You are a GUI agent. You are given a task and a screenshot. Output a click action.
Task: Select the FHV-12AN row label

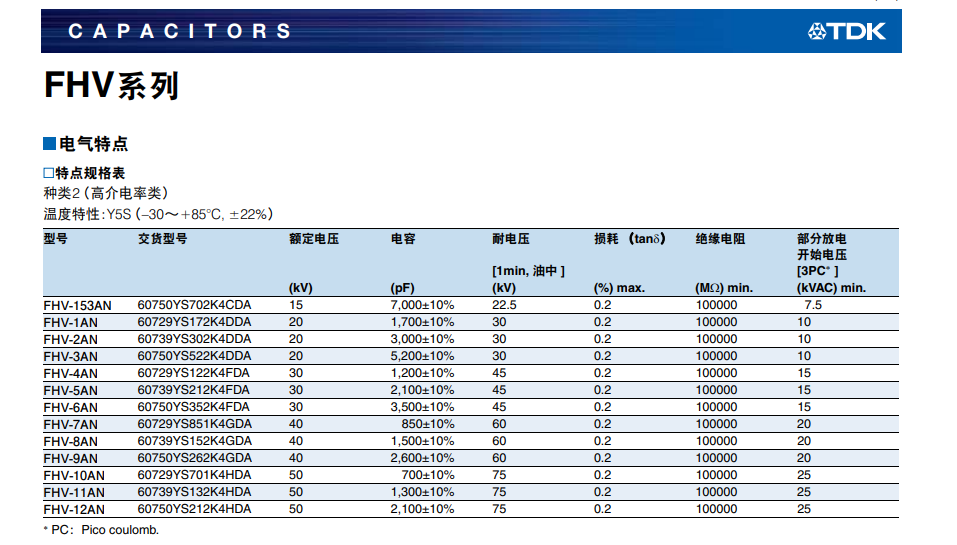[x=74, y=509]
